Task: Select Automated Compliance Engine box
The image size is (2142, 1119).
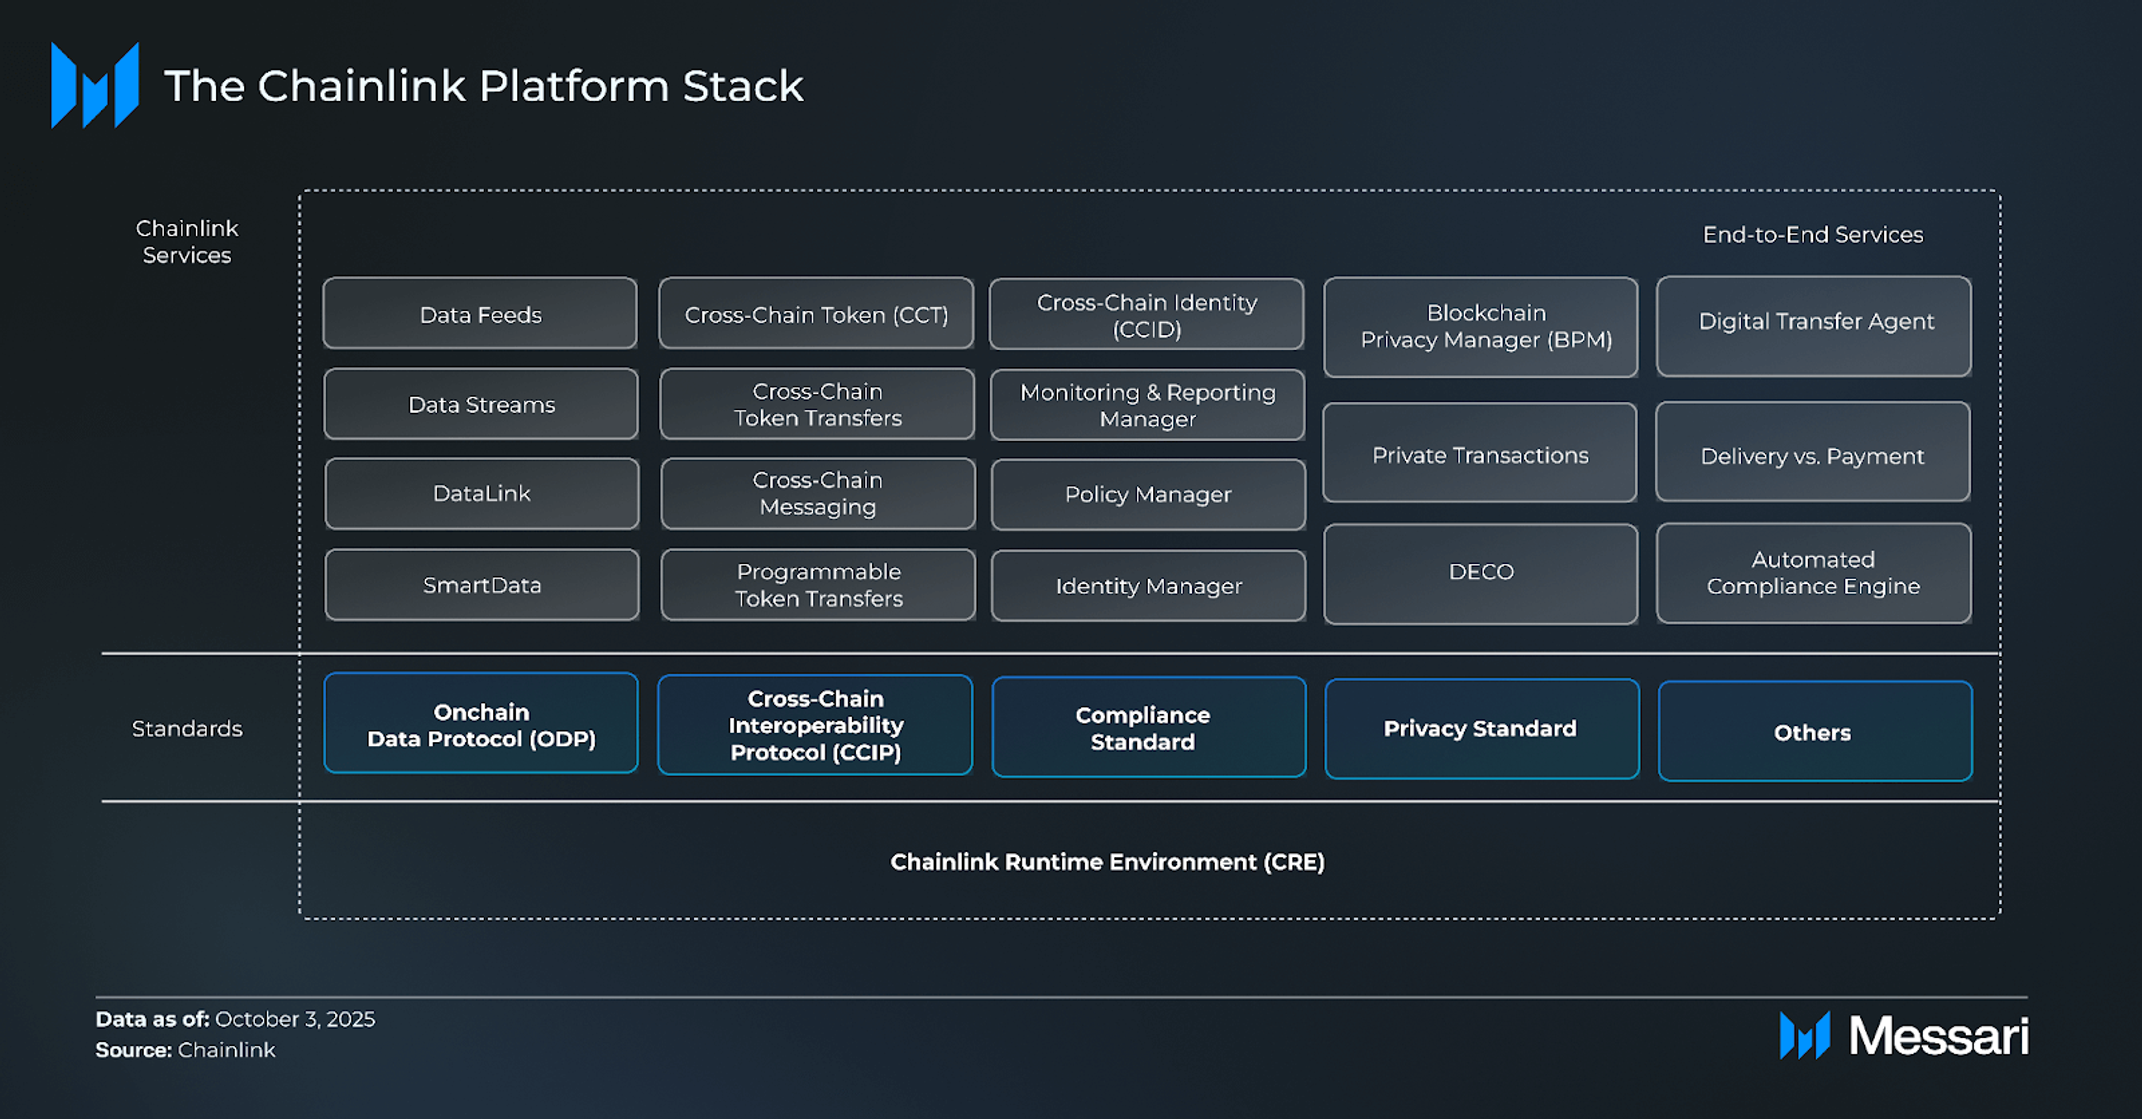Action: [1814, 573]
